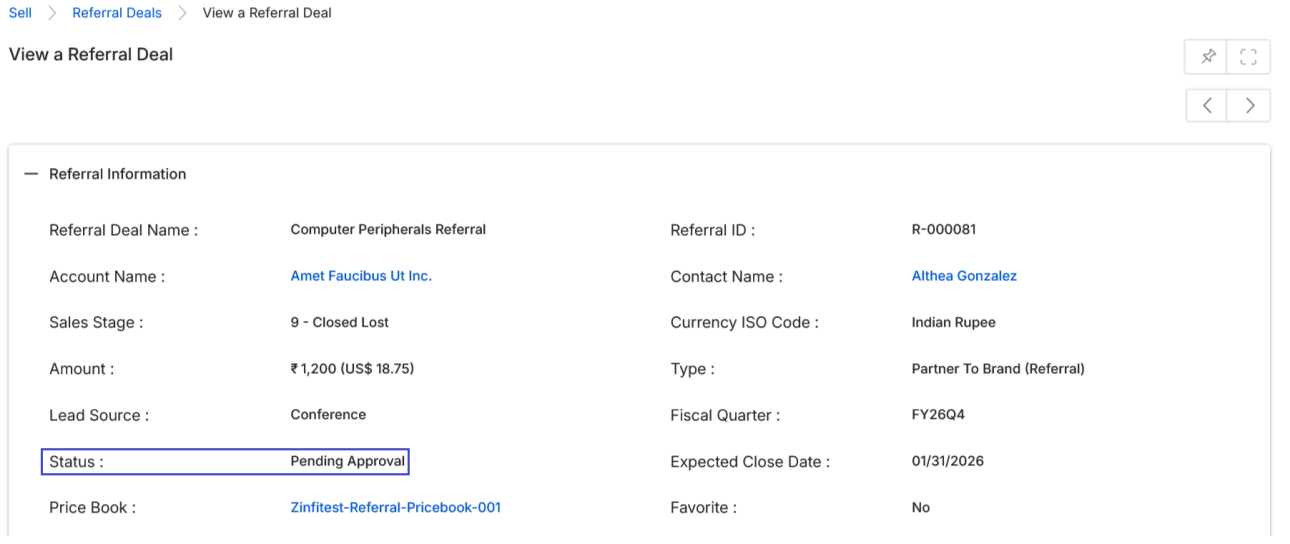Go to previous referral deal arrow
Image resolution: width=1290 pixels, height=544 pixels.
1207,105
